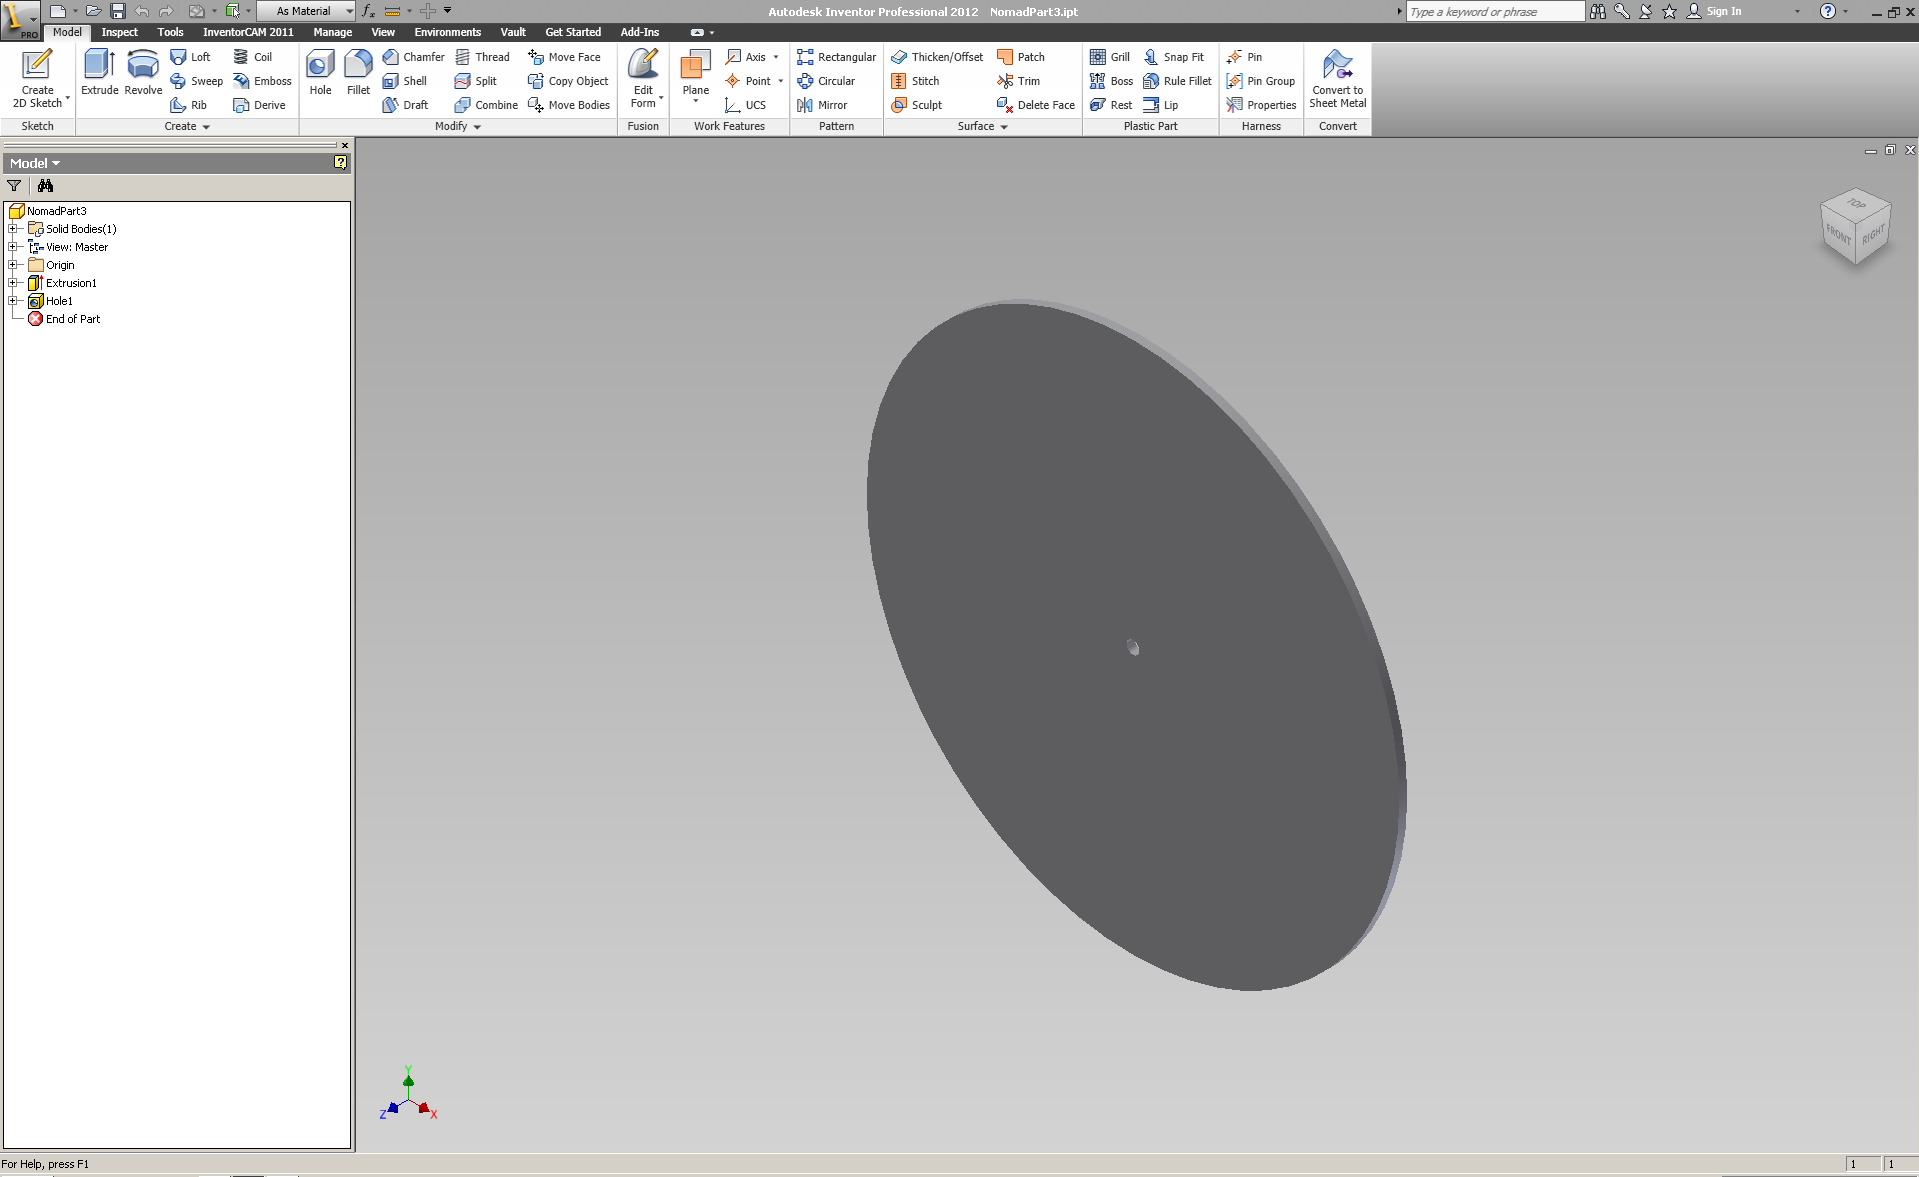Image resolution: width=1919 pixels, height=1177 pixels.
Task: Click the Move Face button
Action: (x=564, y=57)
